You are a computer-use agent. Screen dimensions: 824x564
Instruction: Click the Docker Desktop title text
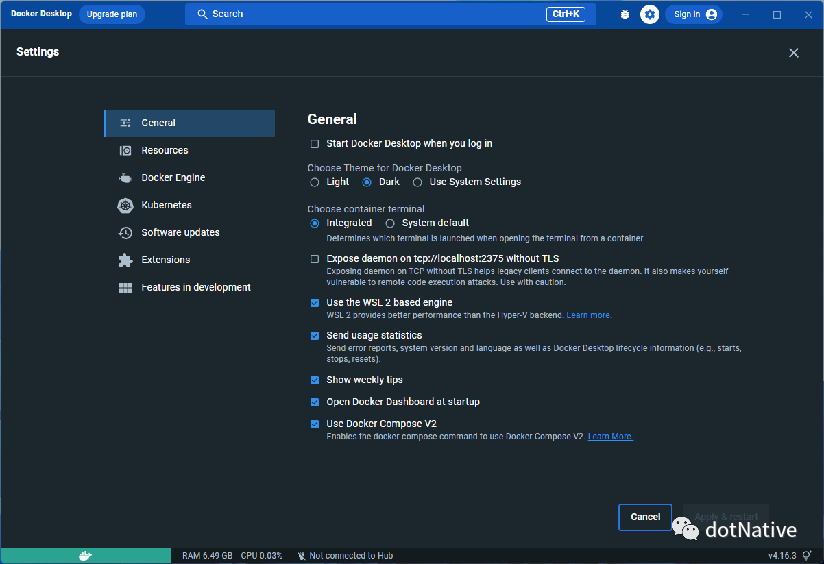[41, 14]
